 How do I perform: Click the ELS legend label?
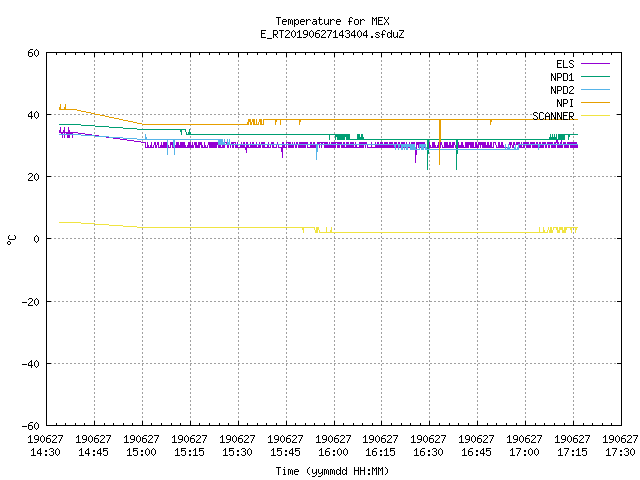click(x=565, y=64)
